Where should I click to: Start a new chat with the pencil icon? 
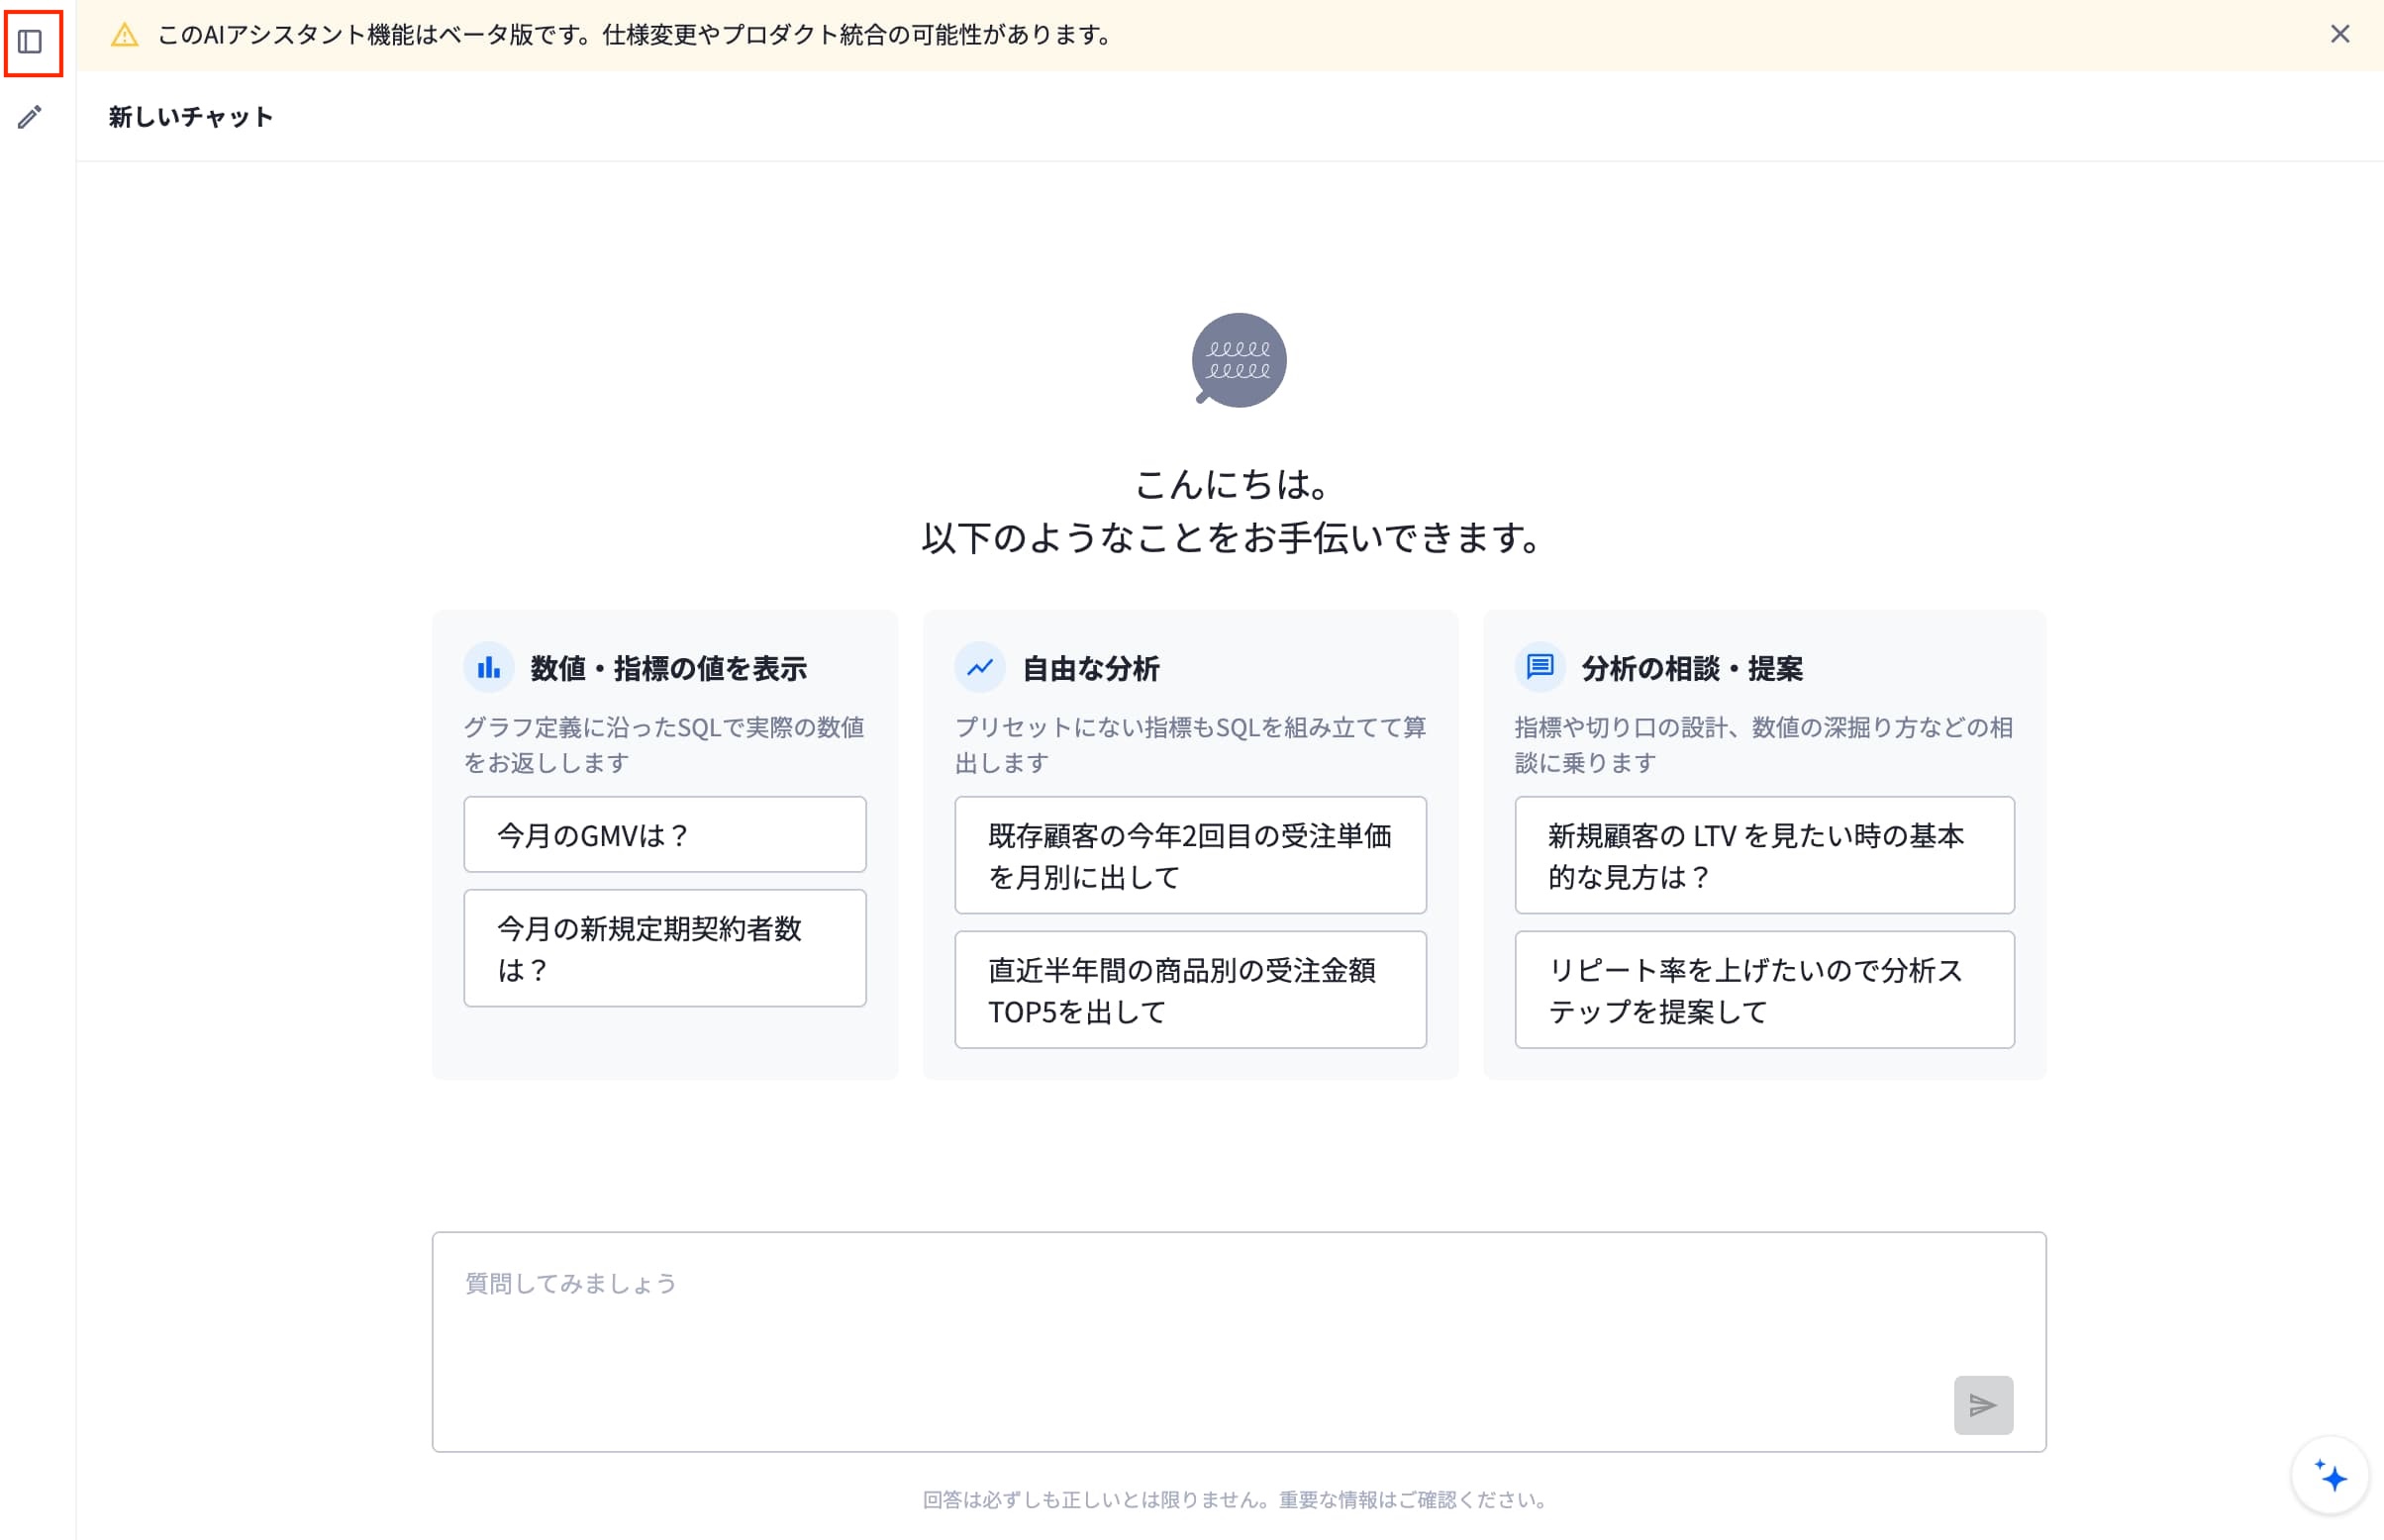point(30,117)
